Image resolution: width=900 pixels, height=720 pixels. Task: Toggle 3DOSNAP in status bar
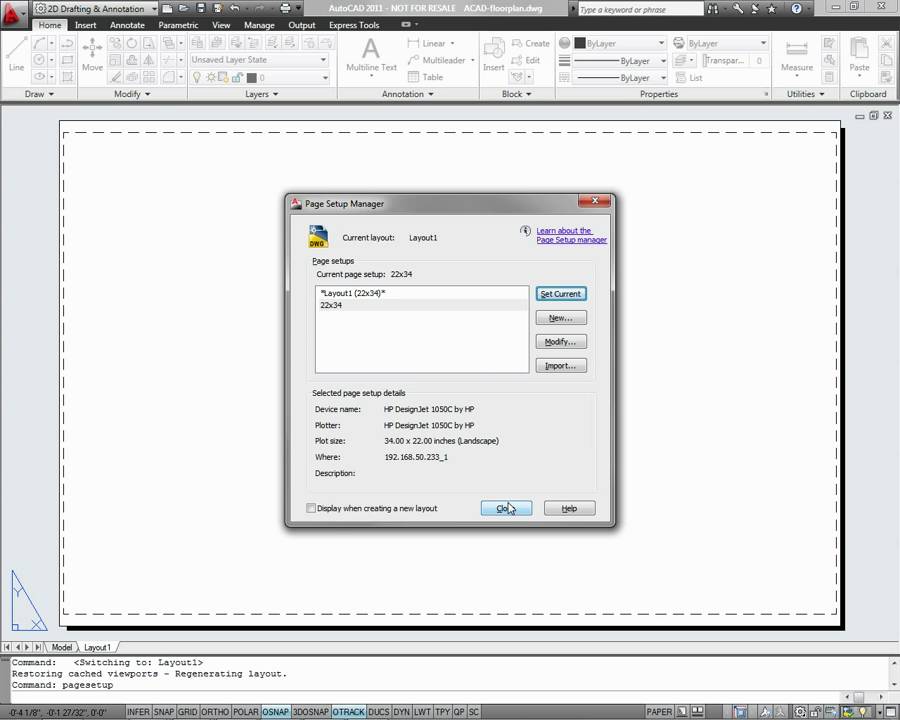pos(311,712)
